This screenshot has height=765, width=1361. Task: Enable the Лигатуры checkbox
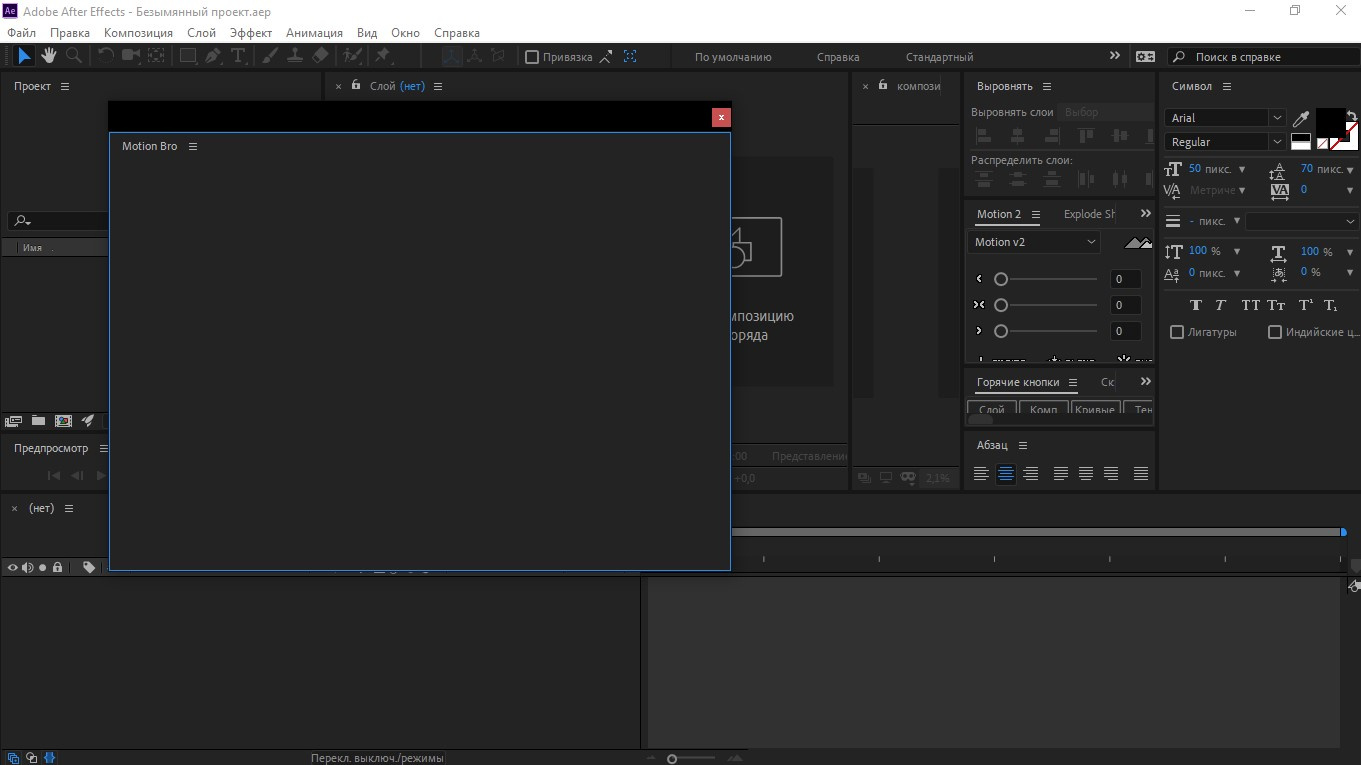tap(1177, 332)
